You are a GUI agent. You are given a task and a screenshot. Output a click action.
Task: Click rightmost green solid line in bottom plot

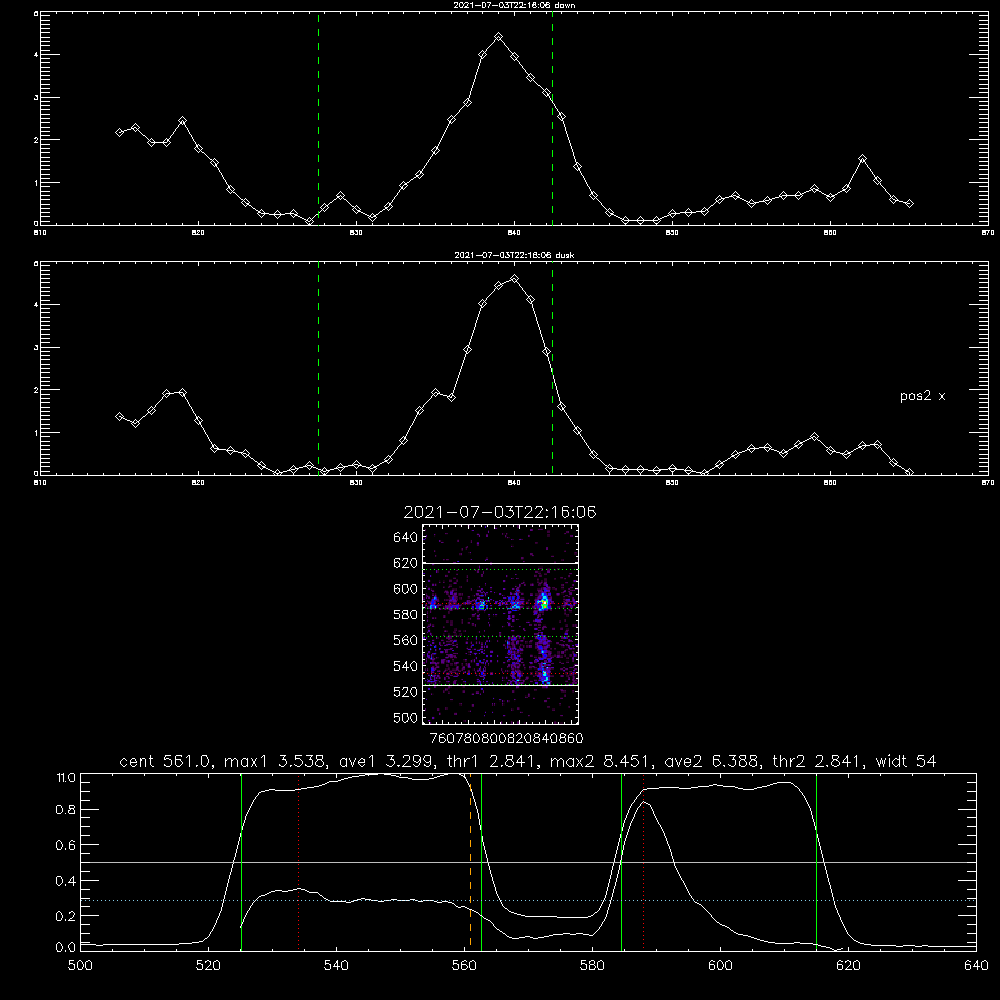click(816, 861)
